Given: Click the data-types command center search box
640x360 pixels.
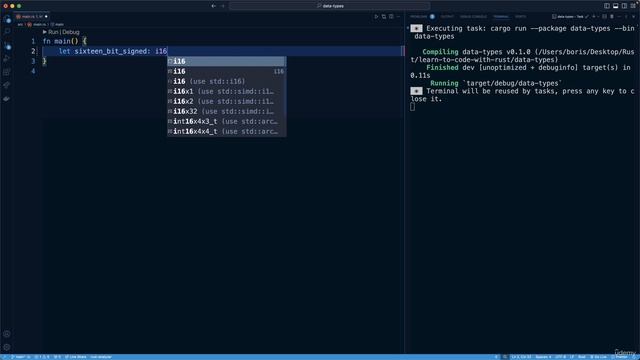Looking at the screenshot, I should pos(330,6).
